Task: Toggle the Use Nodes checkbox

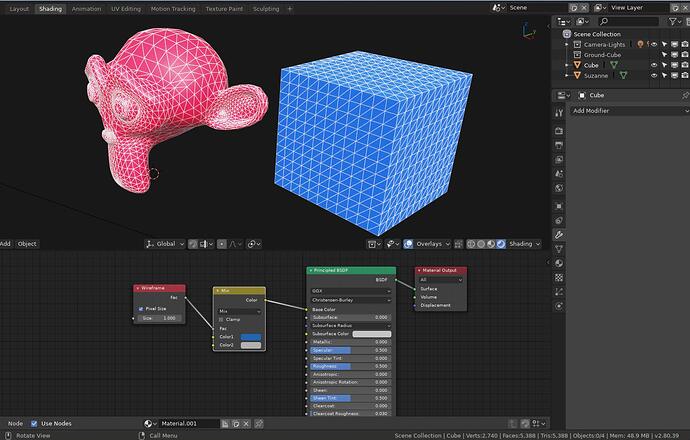Action: point(34,424)
